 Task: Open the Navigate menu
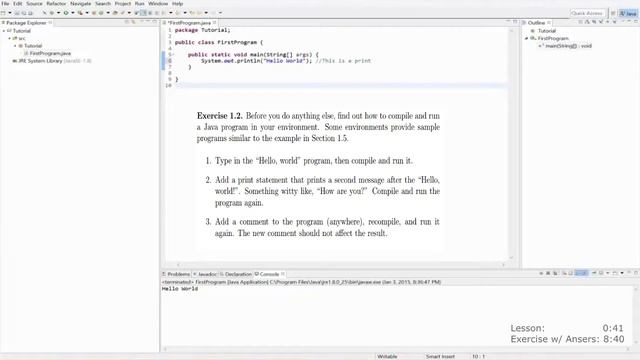(81, 4)
